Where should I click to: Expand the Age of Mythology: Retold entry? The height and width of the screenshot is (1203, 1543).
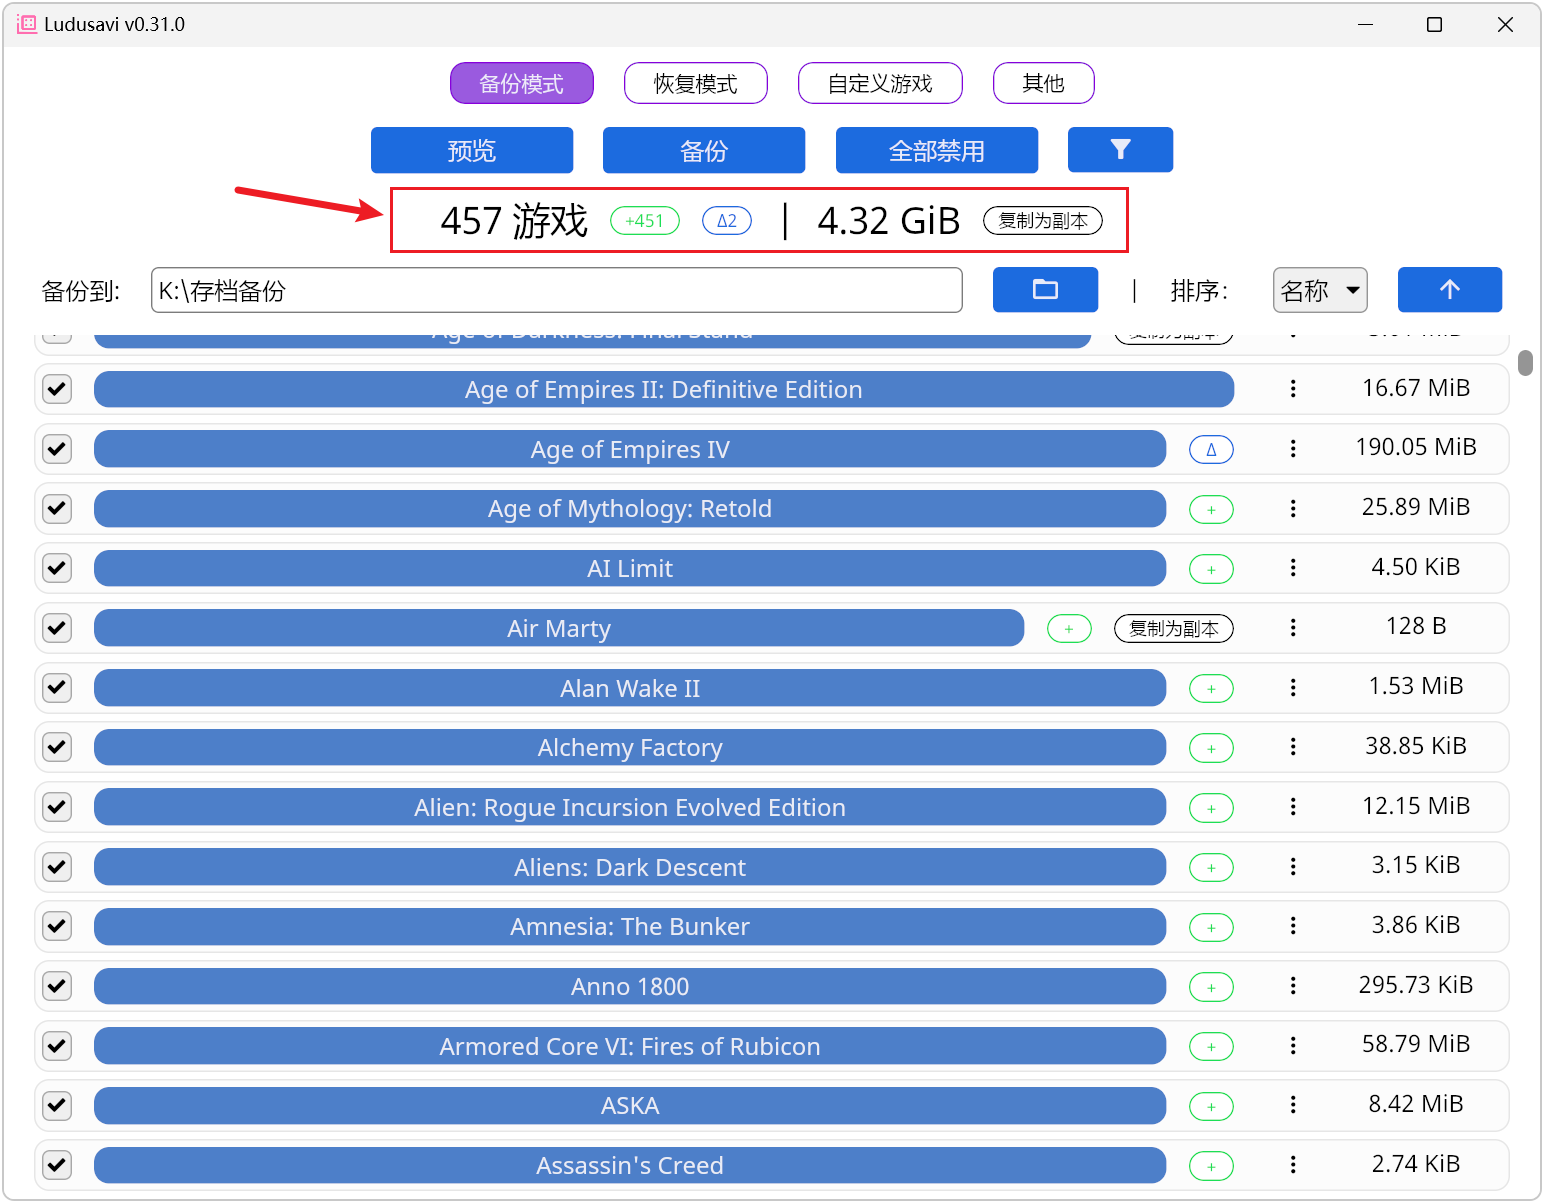(630, 509)
